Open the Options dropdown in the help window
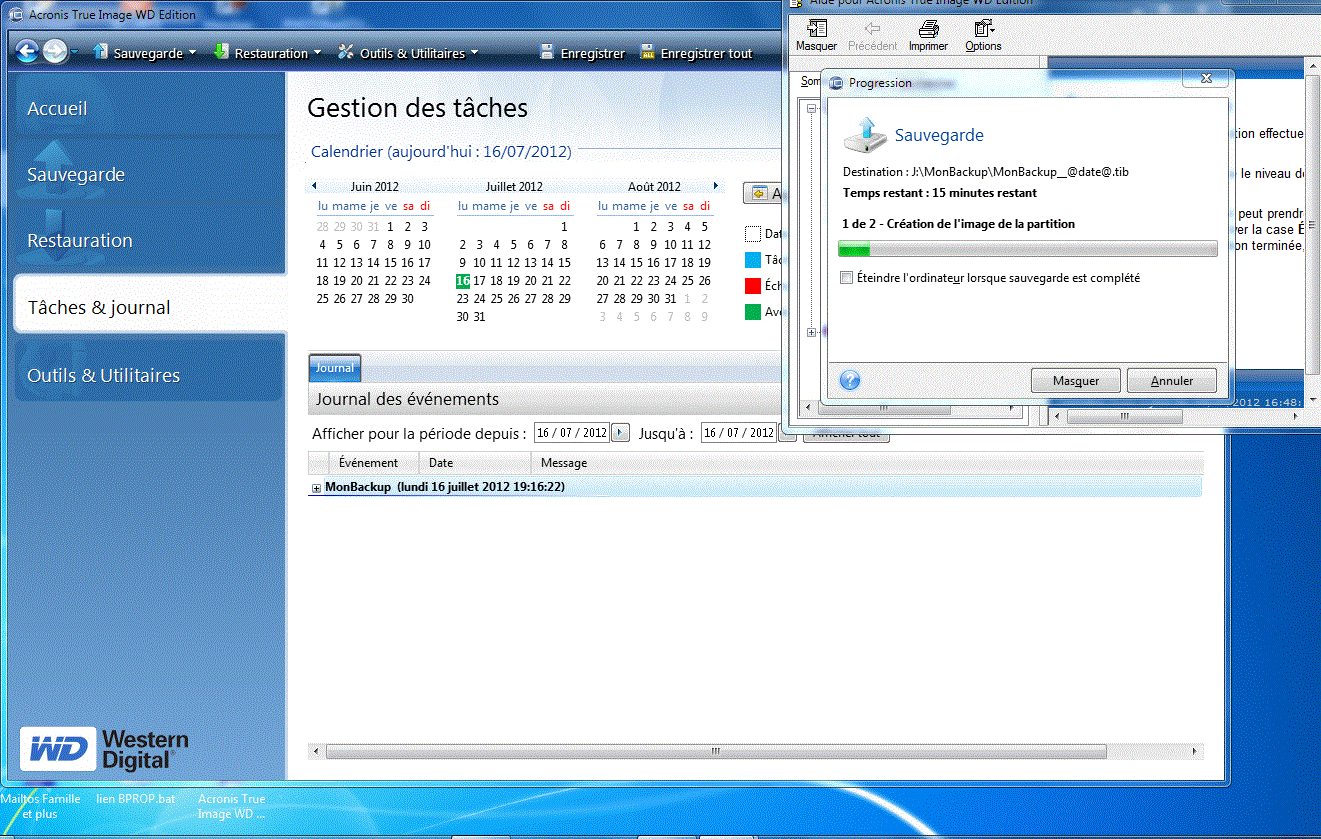The width and height of the screenshot is (1321, 839). point(983,35)
